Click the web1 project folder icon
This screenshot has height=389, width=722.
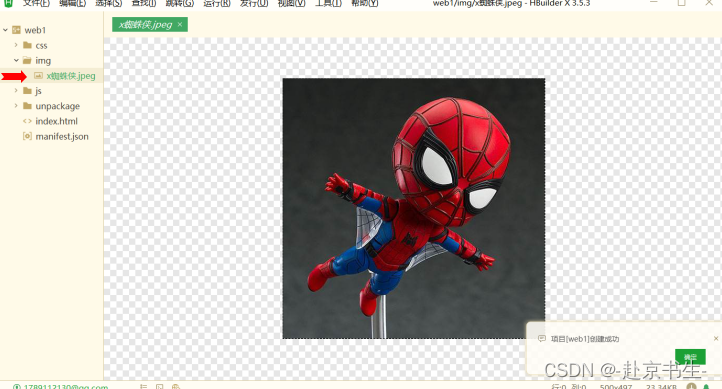pyautogui.click(x=17, y=30)
